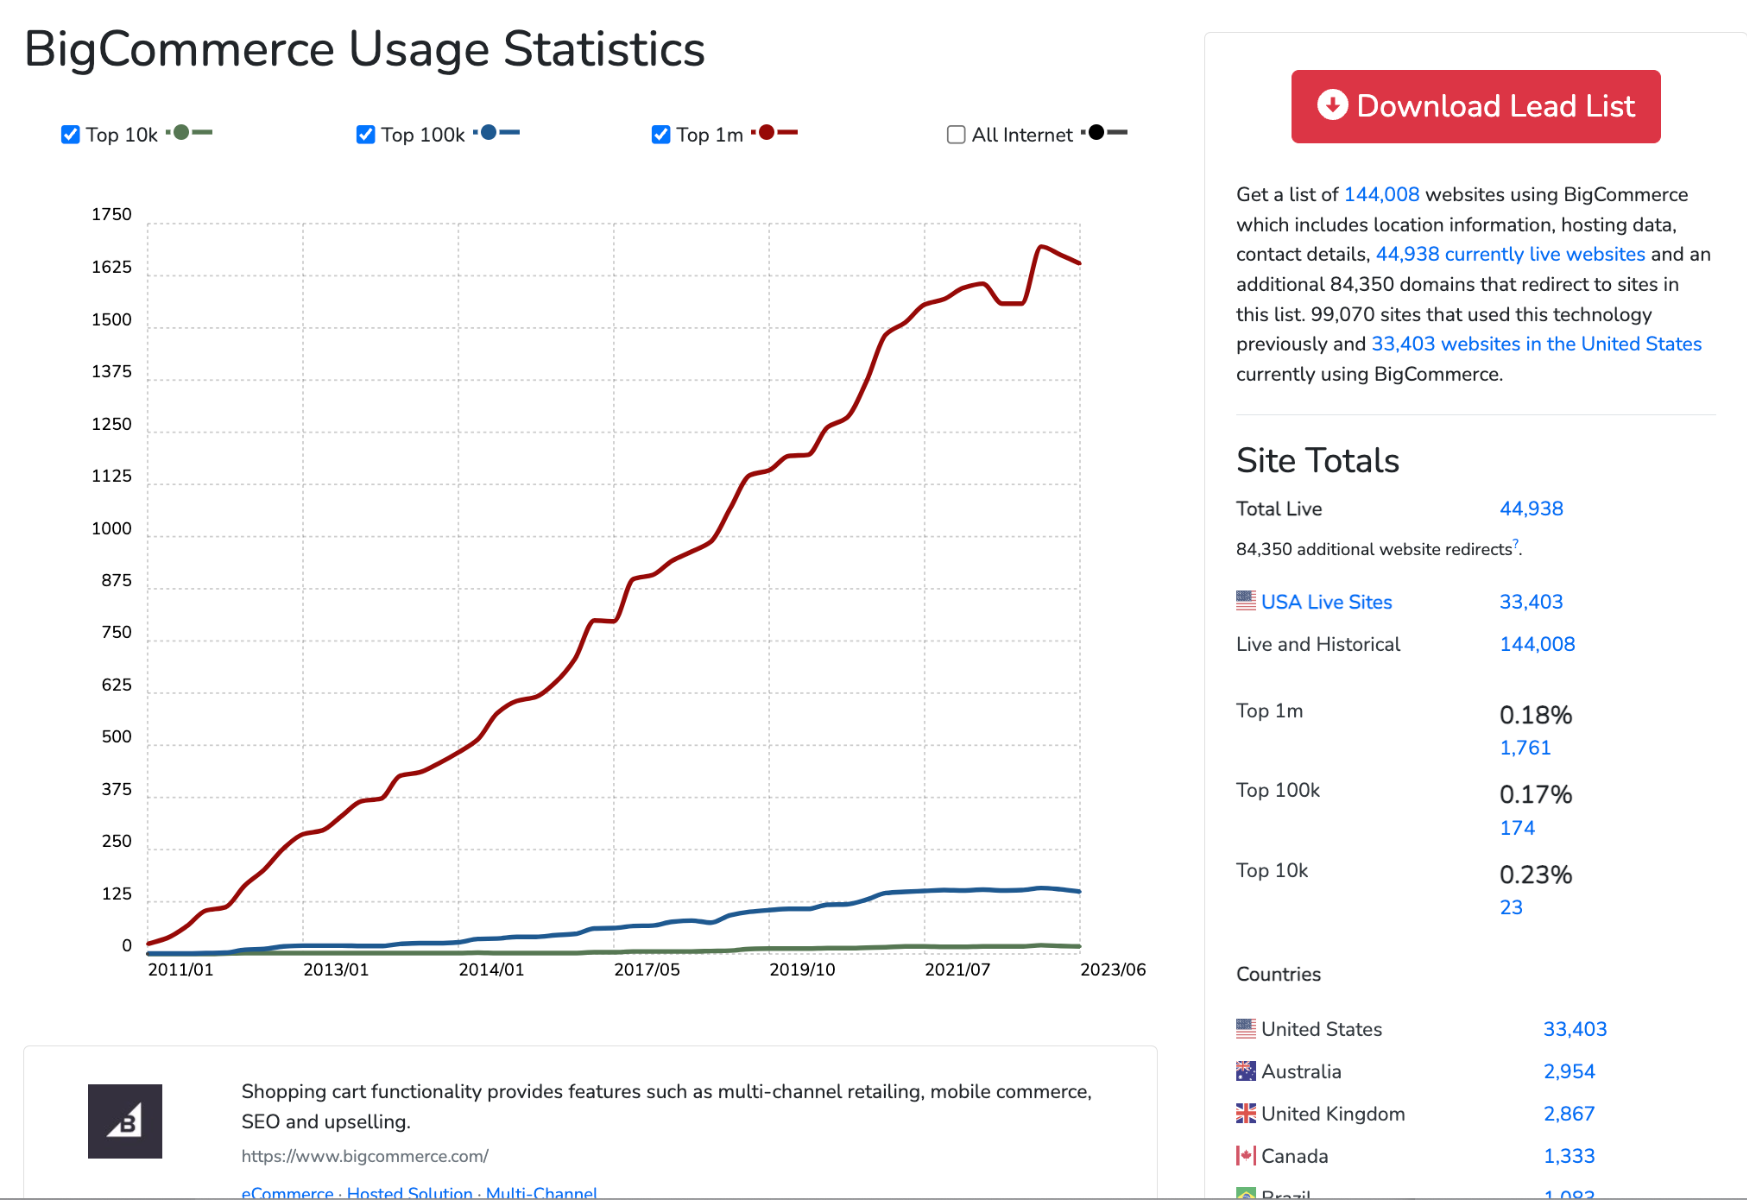Click the 2011/01 x-axis label
This screenshot has height=1200, width=1747.
[x=181, y=970]
